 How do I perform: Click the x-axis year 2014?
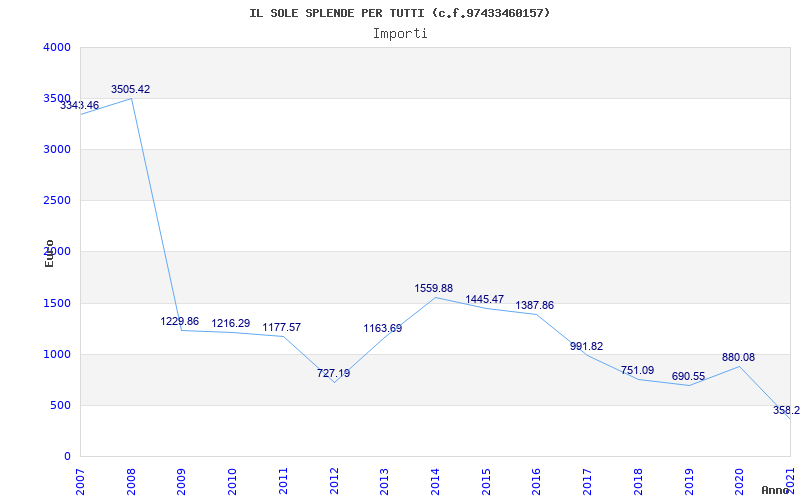(x=436, y=481)
